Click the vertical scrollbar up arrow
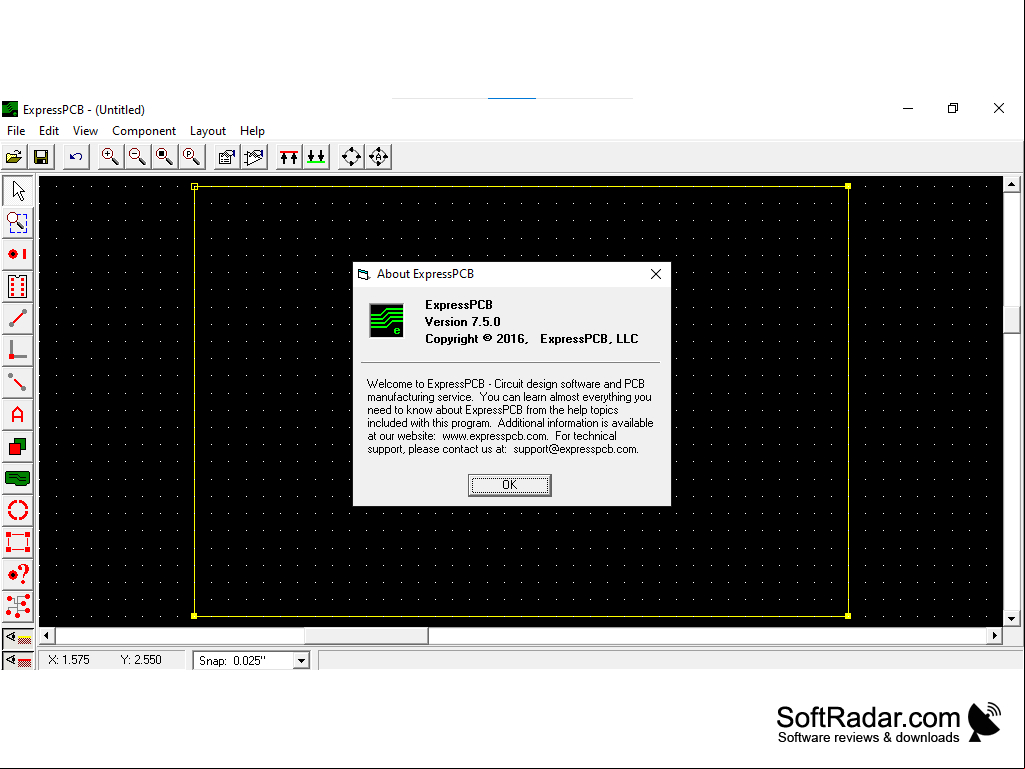This screenshot has height=769, width=1025. pyautogui.click(x=1011, y=185)
